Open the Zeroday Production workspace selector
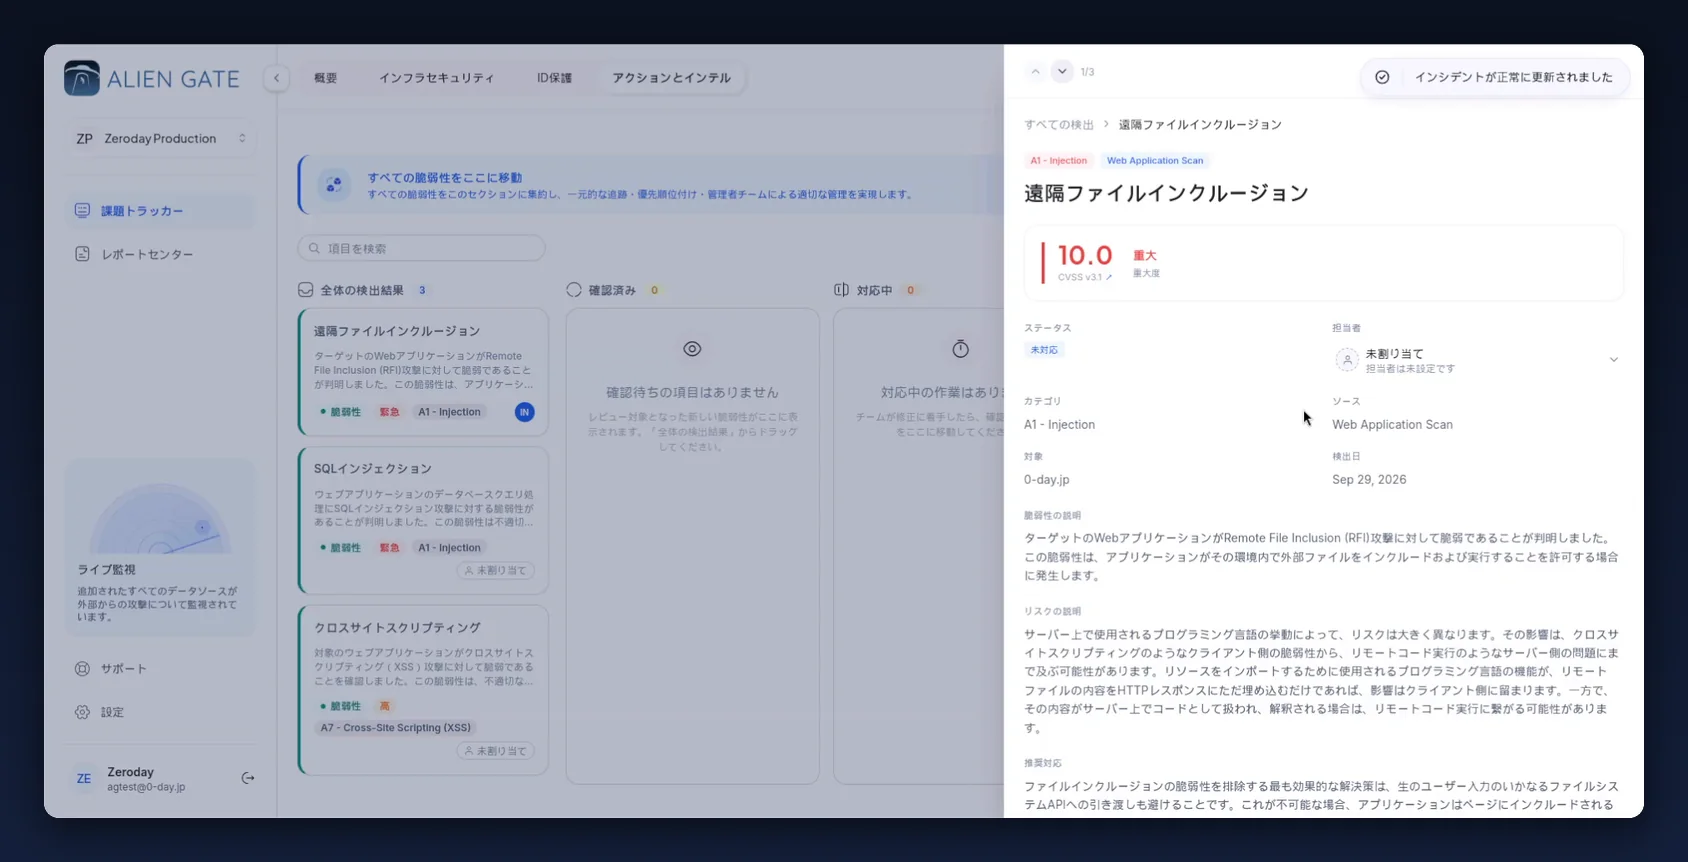1688x862 pixels. click(x=161, y=139)
